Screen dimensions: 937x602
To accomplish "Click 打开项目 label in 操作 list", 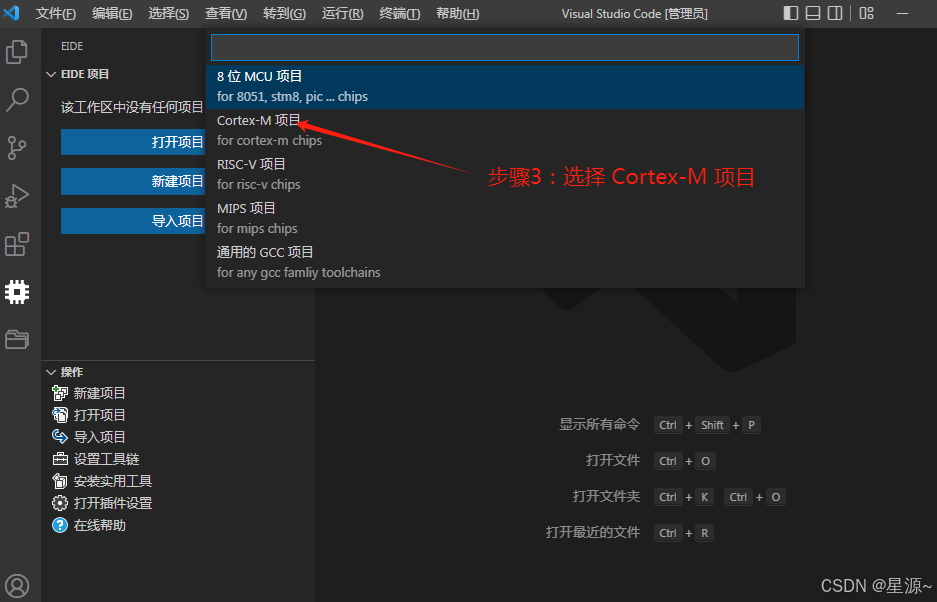I will (x=99, y=415).
